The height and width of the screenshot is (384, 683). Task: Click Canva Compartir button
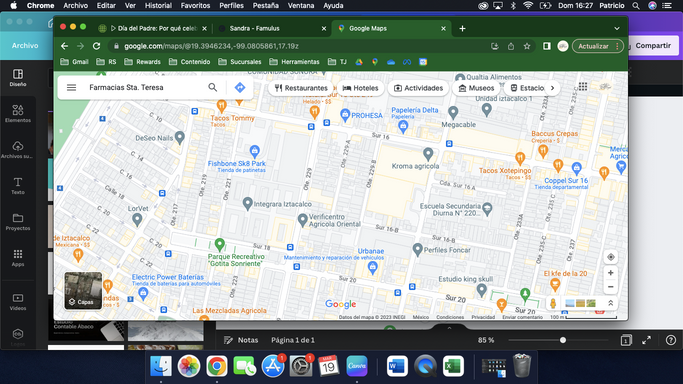click(x=653, y=45)
